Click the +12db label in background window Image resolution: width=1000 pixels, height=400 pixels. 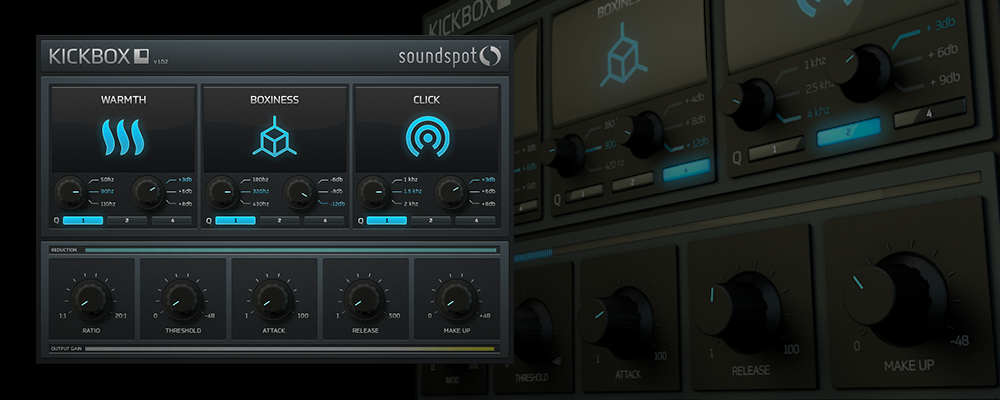pos(696,142)
